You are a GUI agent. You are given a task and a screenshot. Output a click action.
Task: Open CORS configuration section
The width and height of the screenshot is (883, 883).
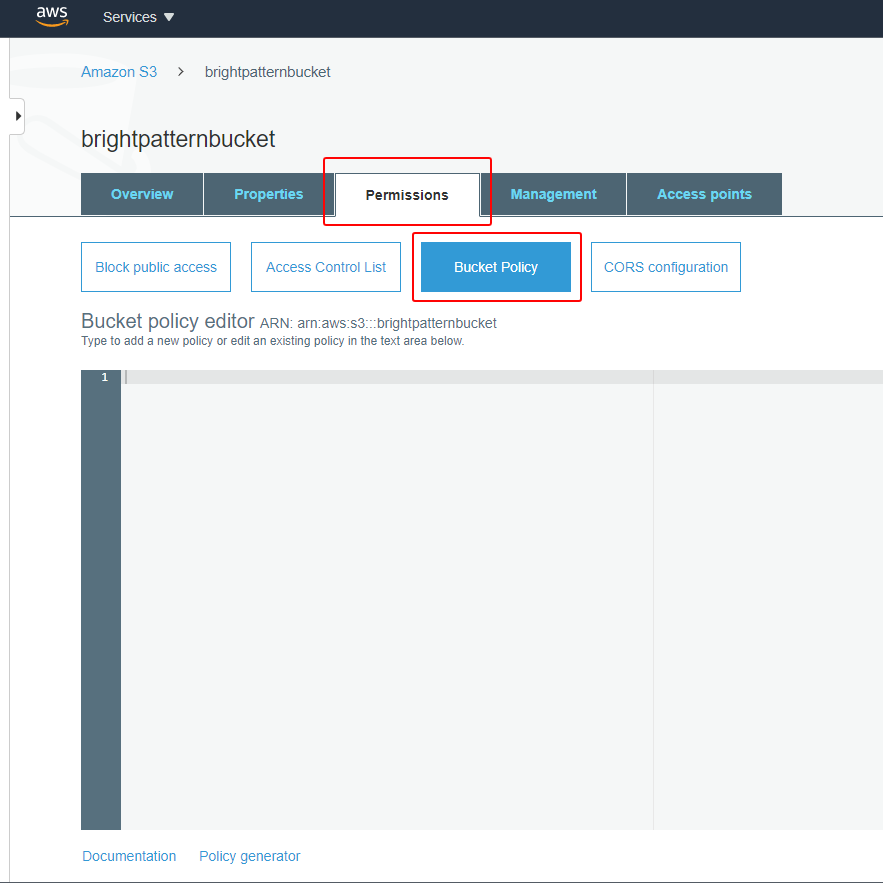(x=666, y=267)
